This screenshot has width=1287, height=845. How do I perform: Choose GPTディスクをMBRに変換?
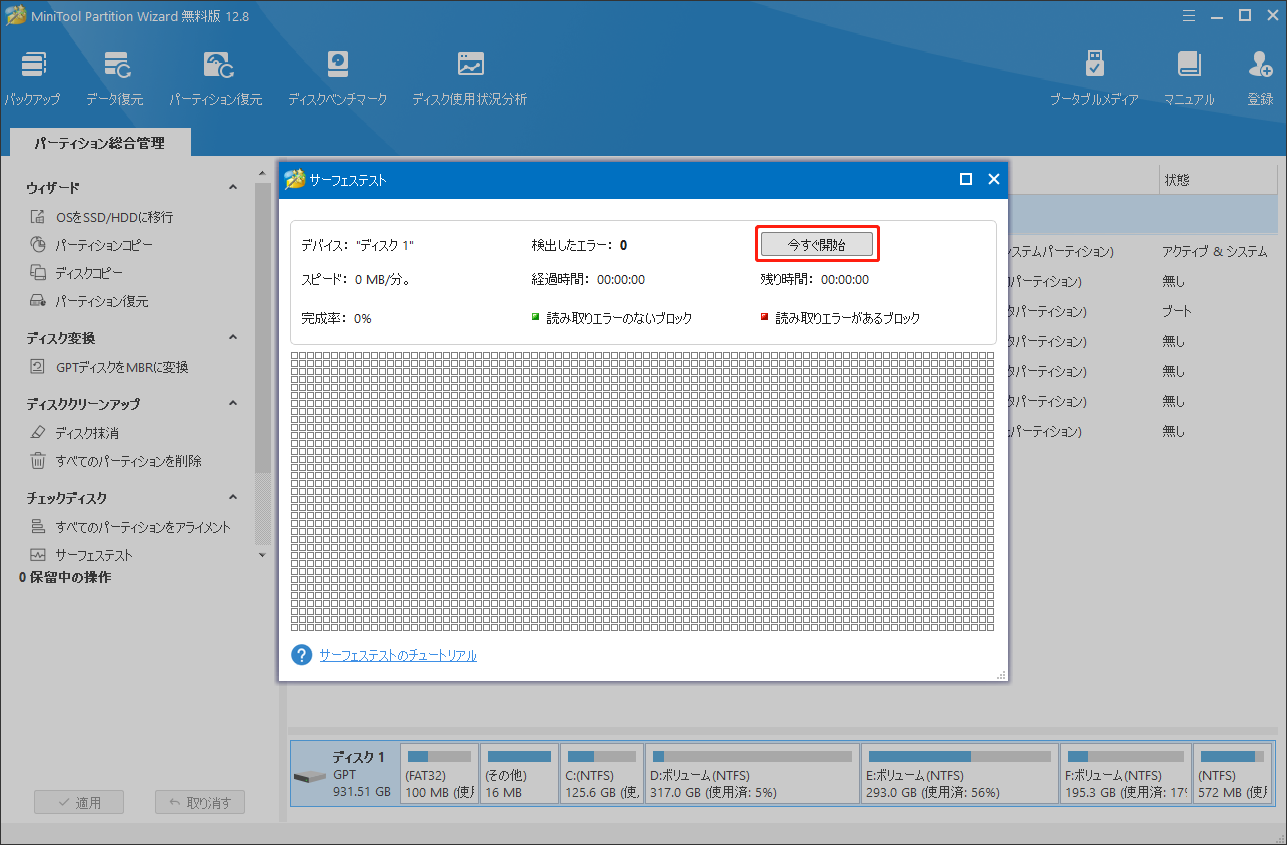[x=109, y=367]
